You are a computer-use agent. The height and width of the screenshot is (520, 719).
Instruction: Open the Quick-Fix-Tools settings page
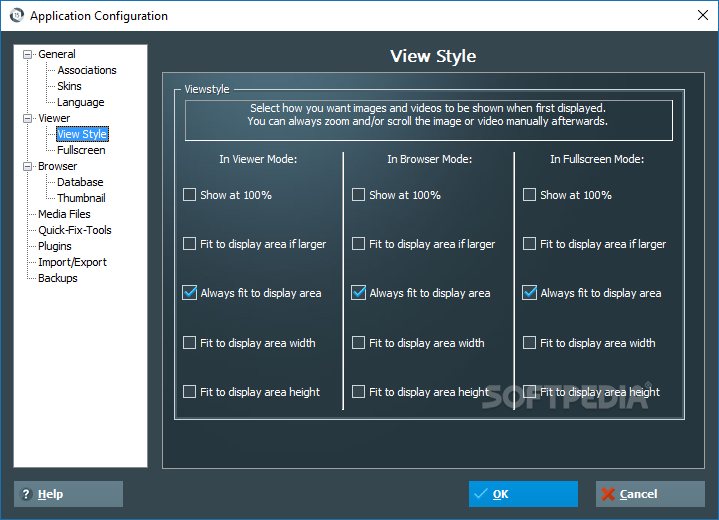pos(75,230)
